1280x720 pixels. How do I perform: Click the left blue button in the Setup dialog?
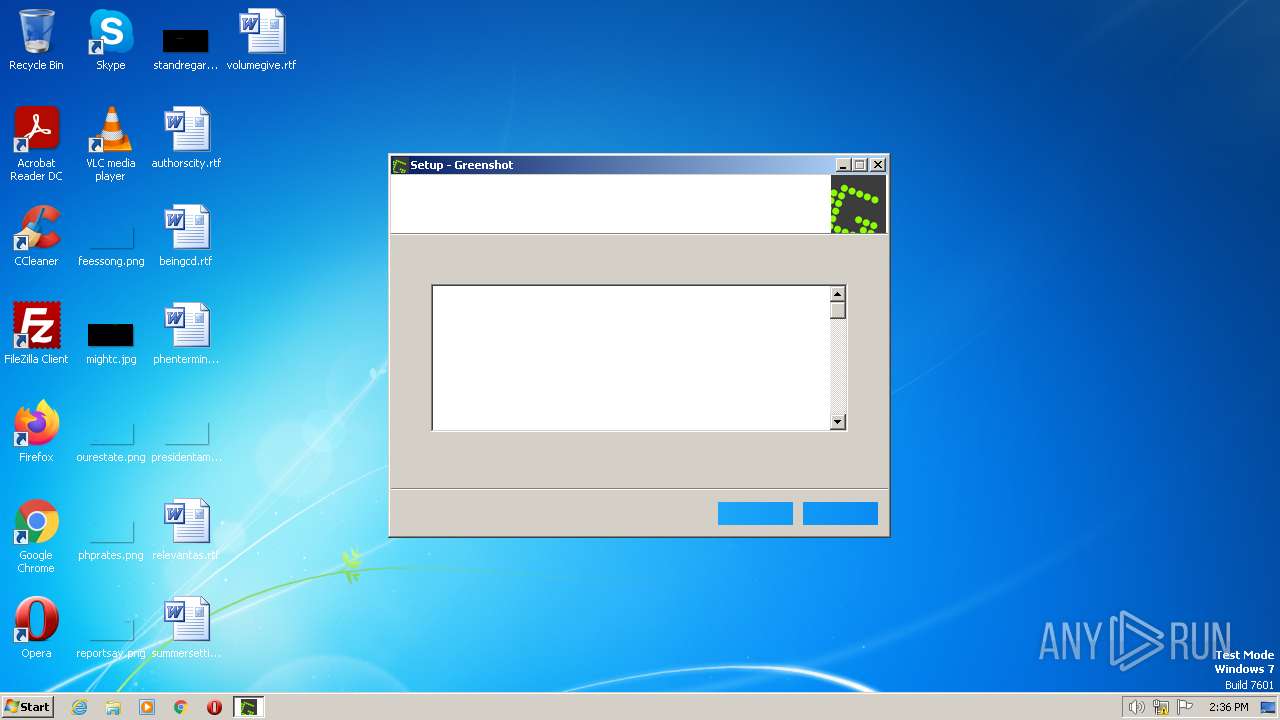(x=755, y=513)
